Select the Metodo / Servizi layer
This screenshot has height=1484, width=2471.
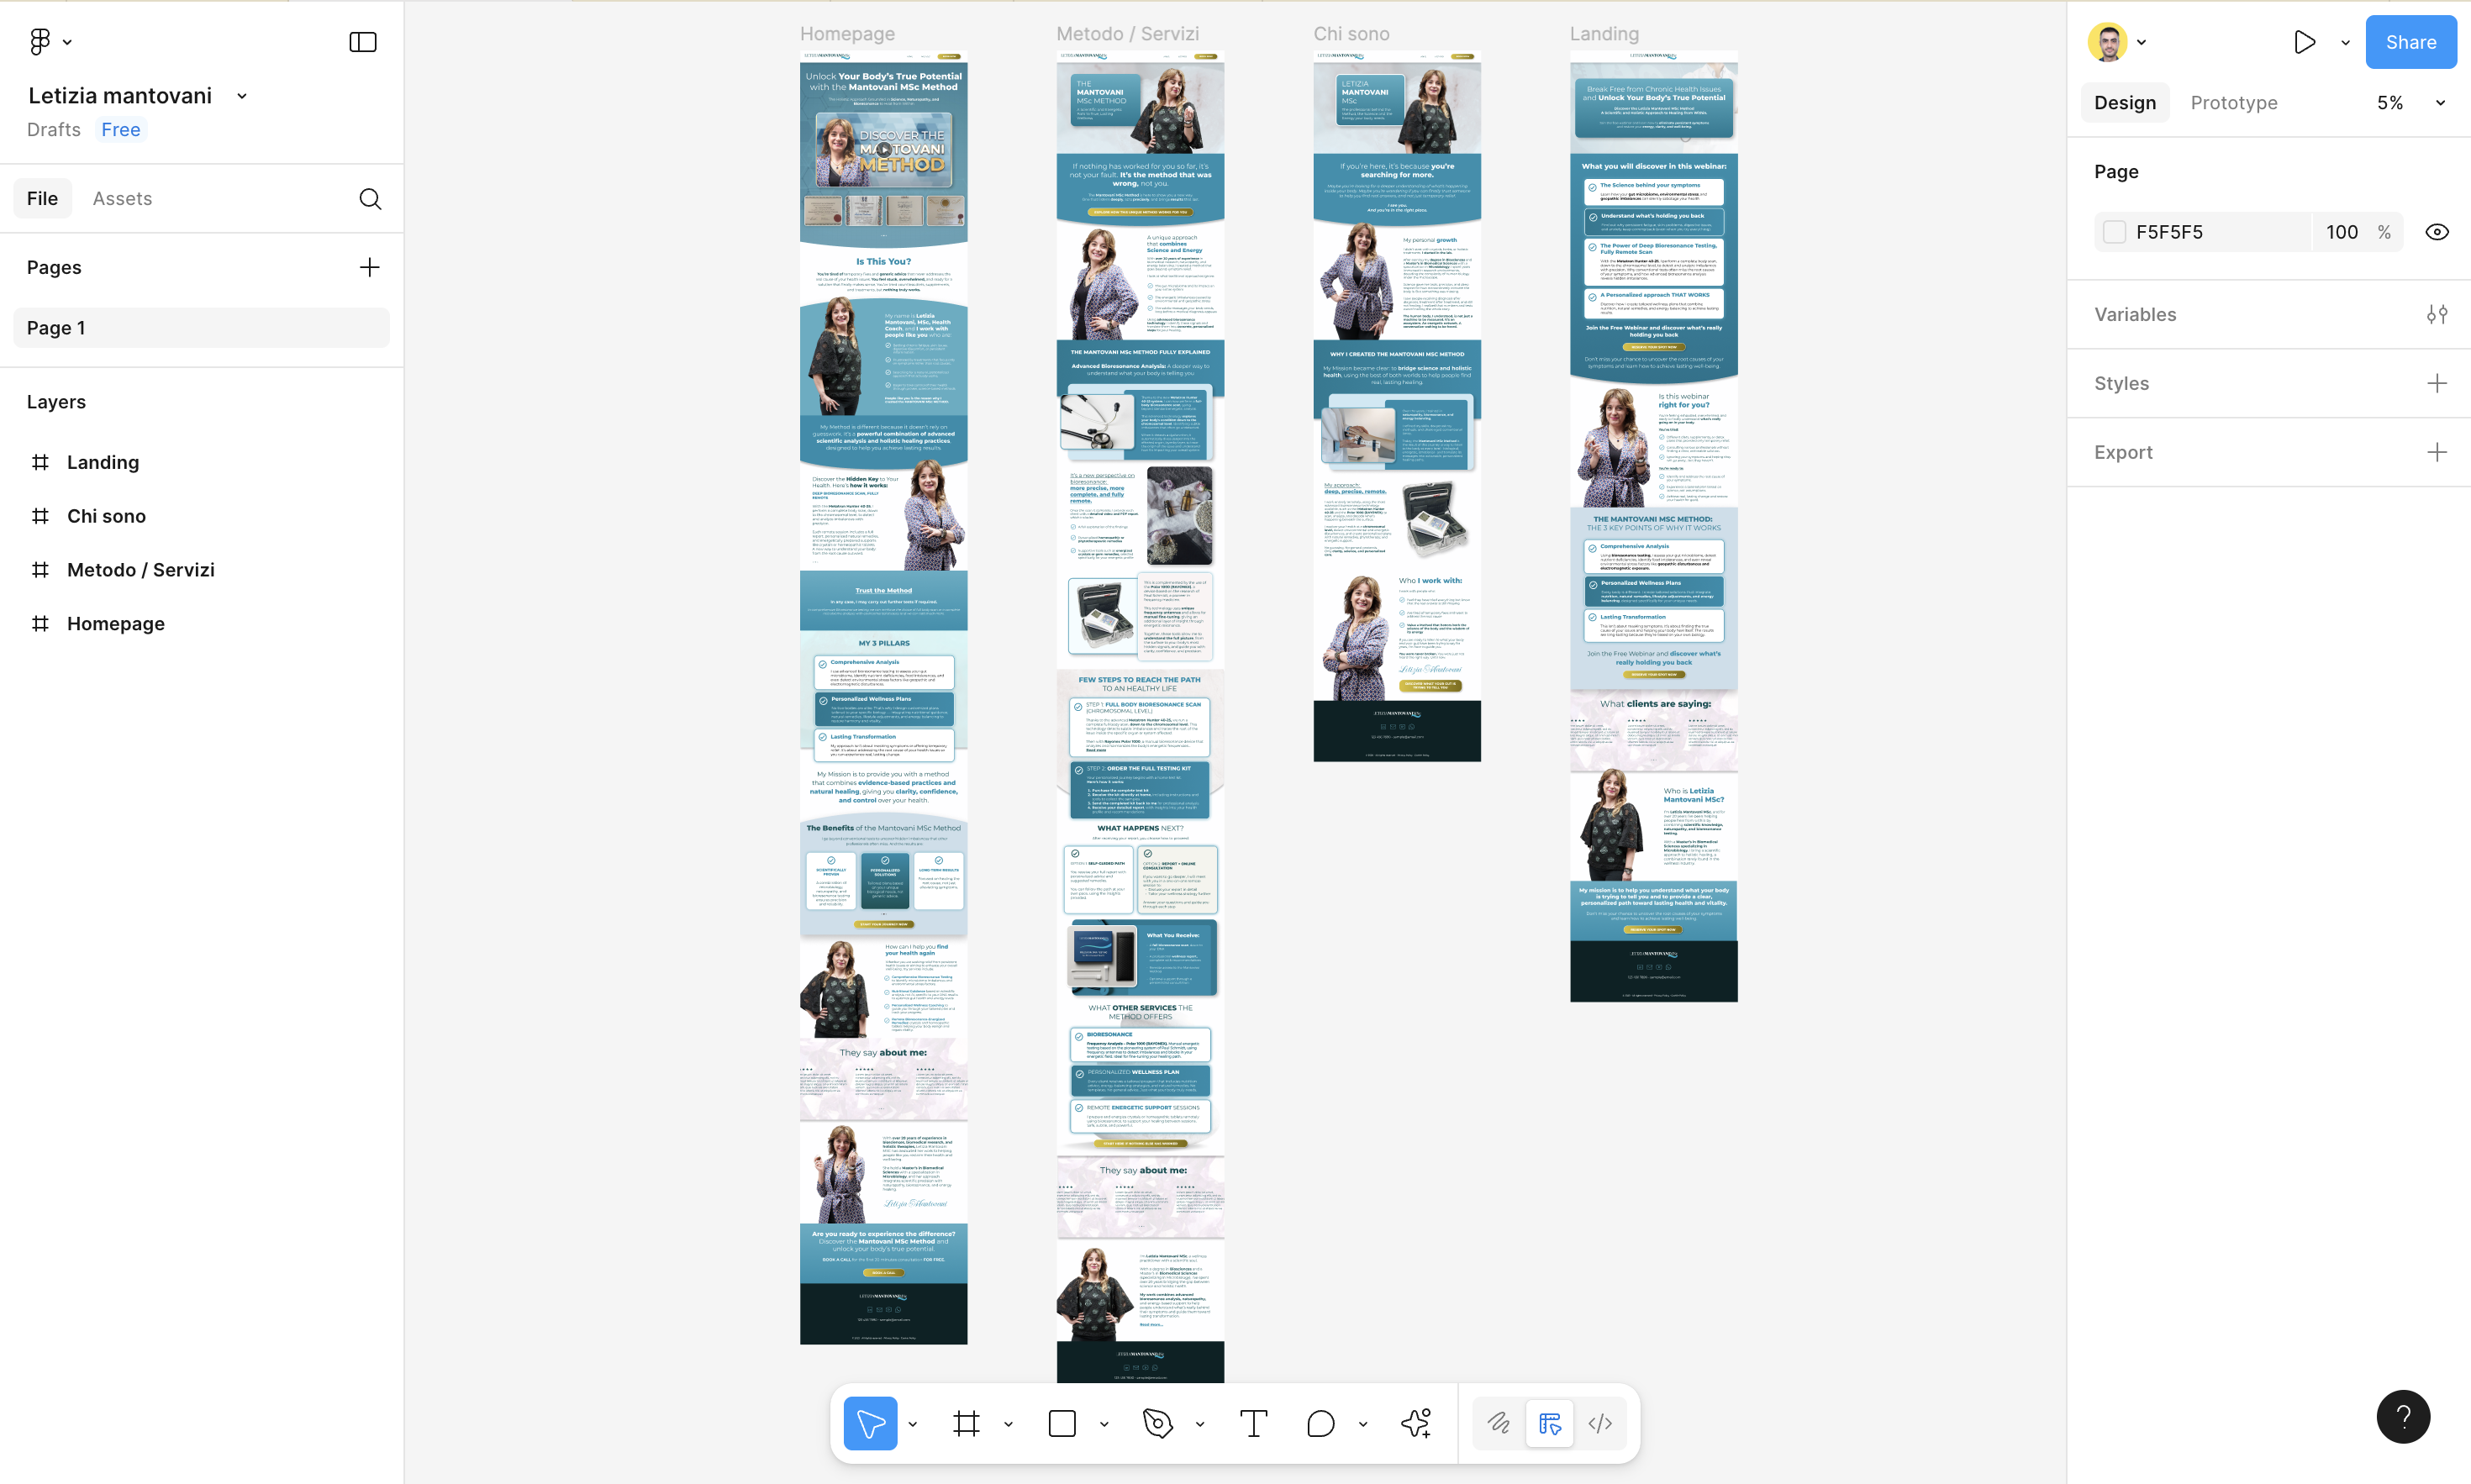pyautogui.click(x=140, y=570)
